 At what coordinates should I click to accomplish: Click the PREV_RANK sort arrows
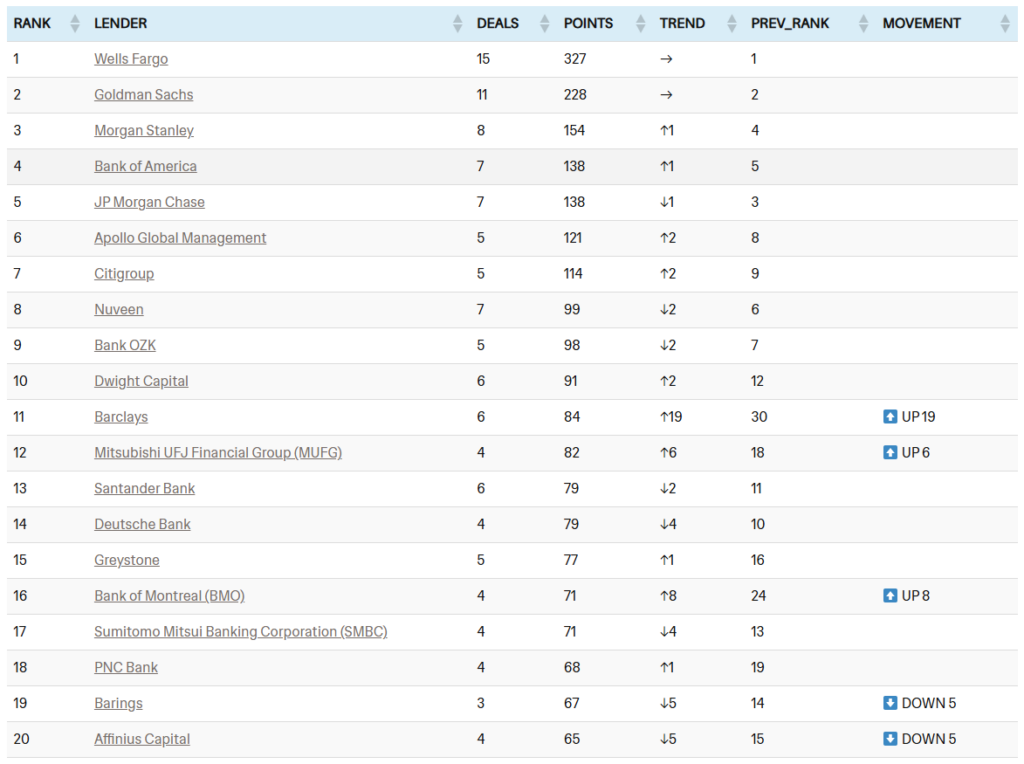click(864, 24)
